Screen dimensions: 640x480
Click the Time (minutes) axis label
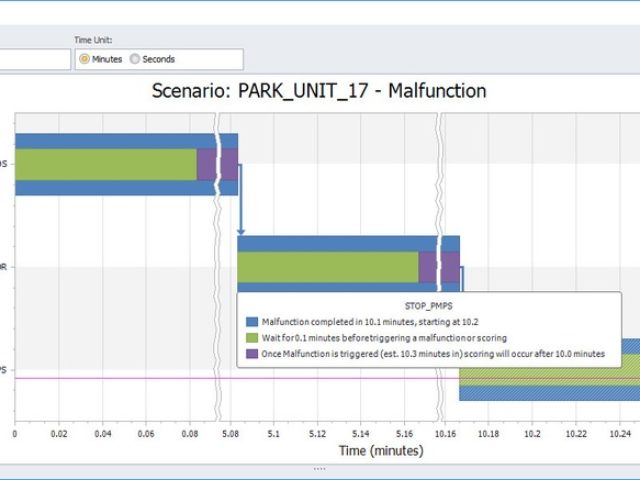pyautogui.click(x=381, y=451)
